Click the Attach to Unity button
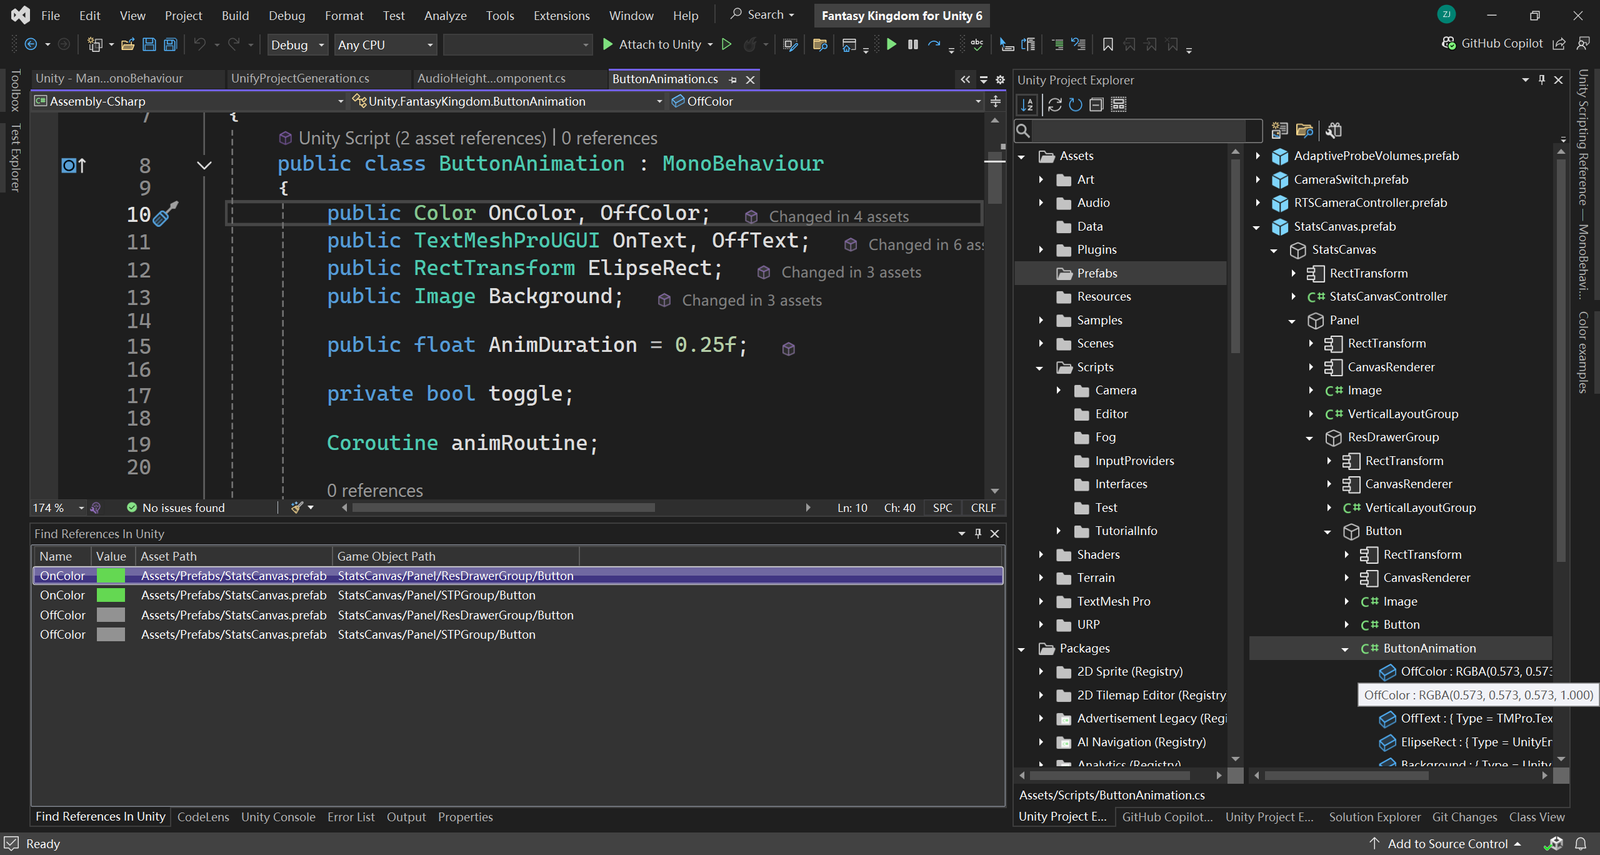This screenshot has height=855, width=1600. (x=650, y=45)
